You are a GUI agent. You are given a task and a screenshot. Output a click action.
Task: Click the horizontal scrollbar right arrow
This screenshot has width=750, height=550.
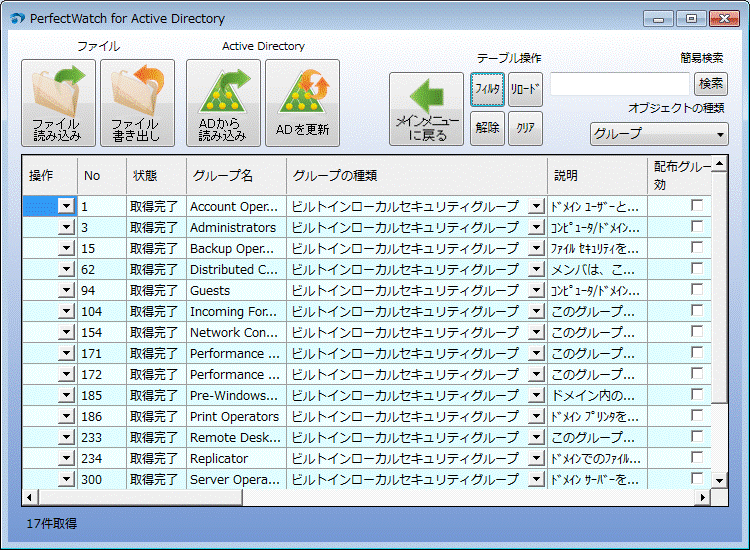tap(703, 497)
